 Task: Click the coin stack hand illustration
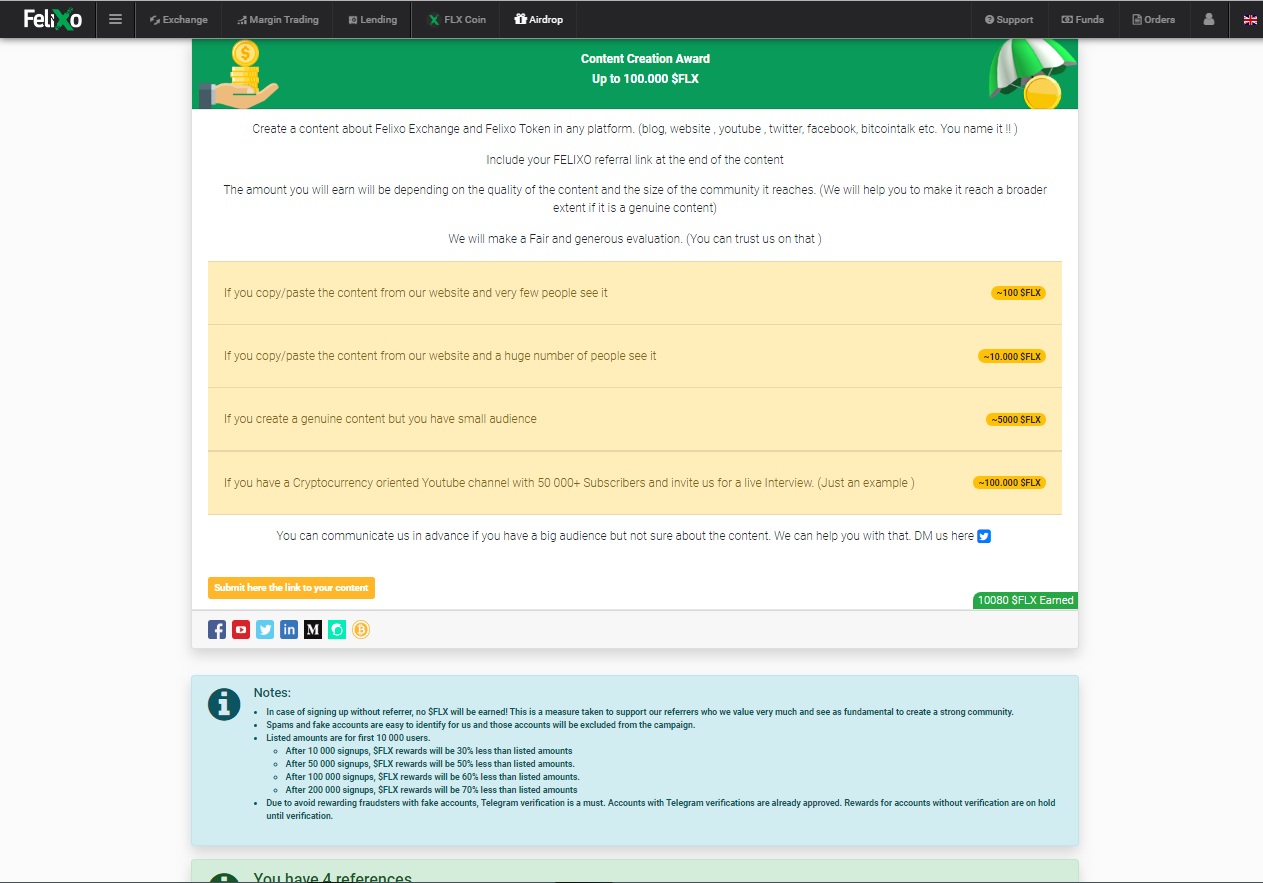pyautogui.click(x=238, y=74)
